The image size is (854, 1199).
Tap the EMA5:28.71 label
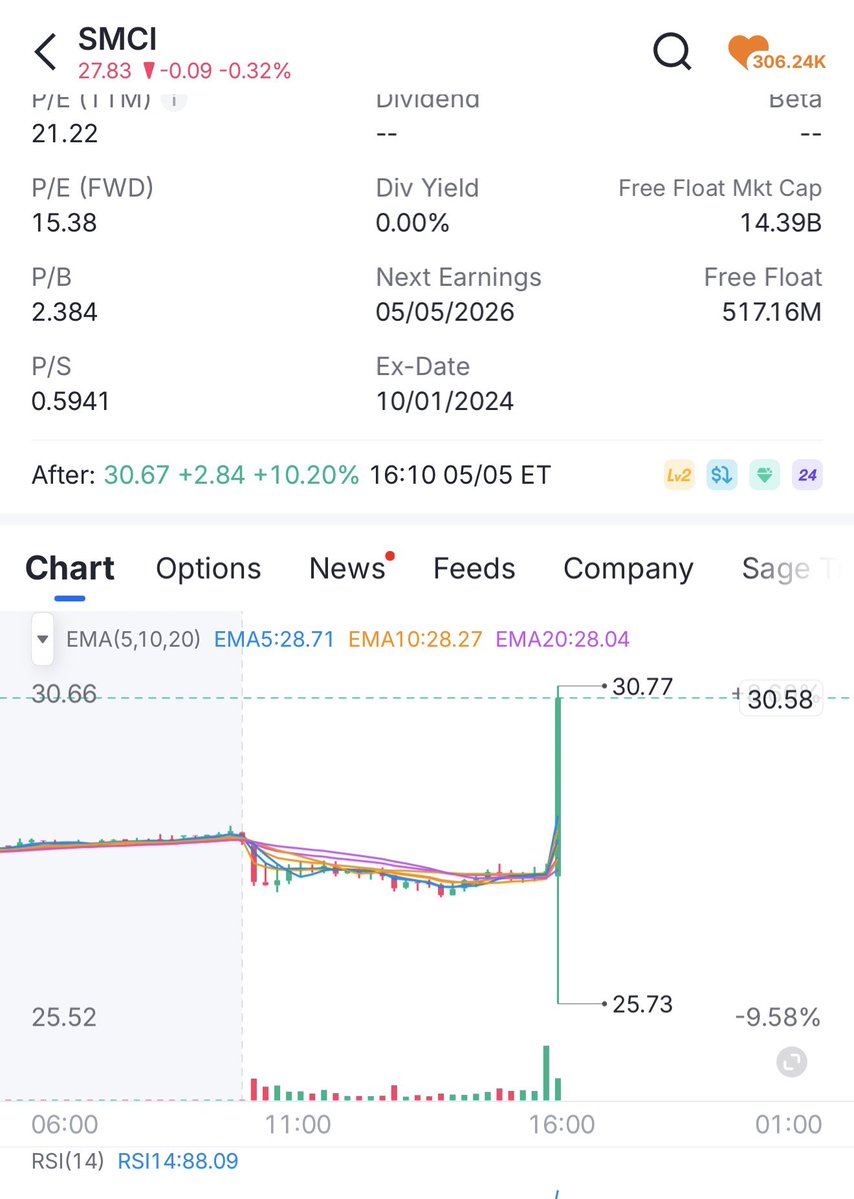(274, 638)
